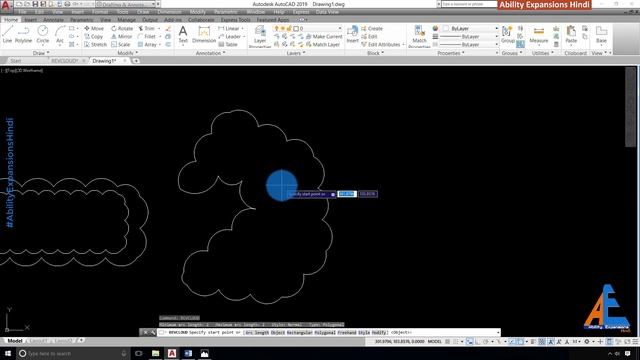Choose the Stretch command
This screenshot has width=640, height=360.
pyautogui.click(x=95, y=44)
